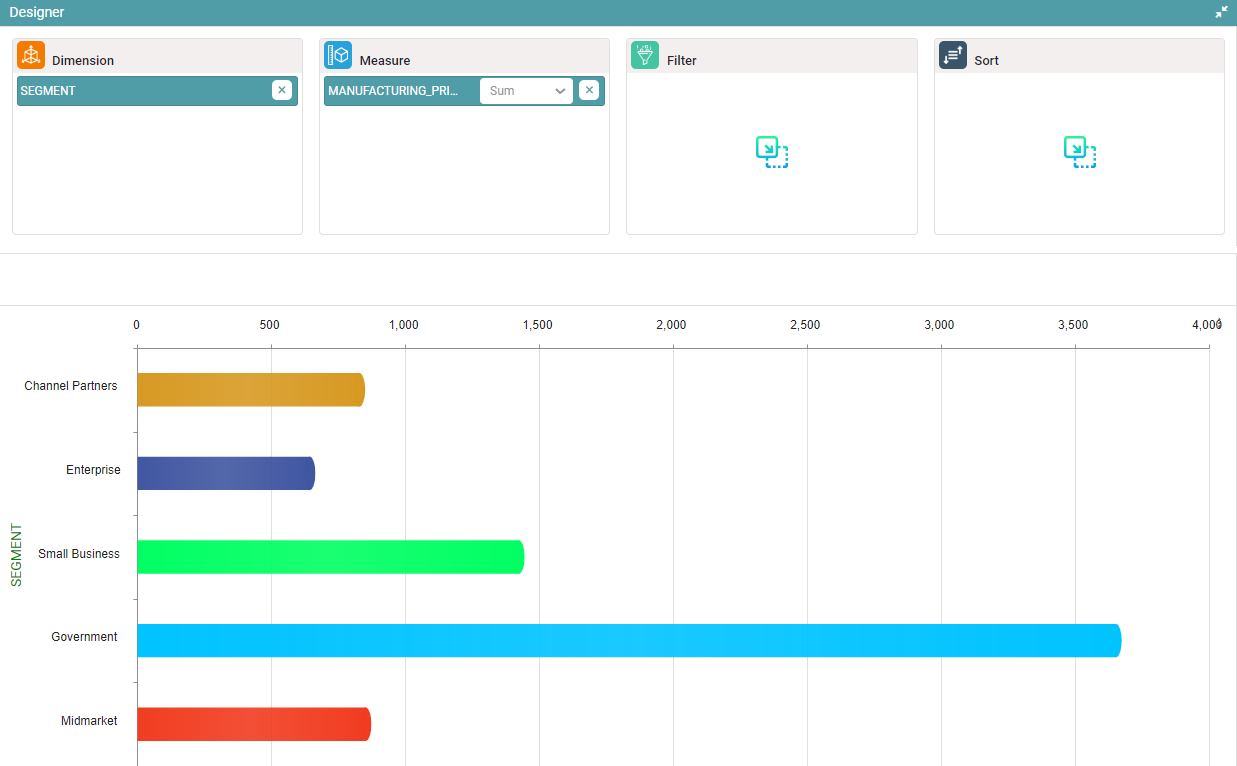Click the Midmarket red bar
The image size is (1237, 766).
(x=253, y=724)
